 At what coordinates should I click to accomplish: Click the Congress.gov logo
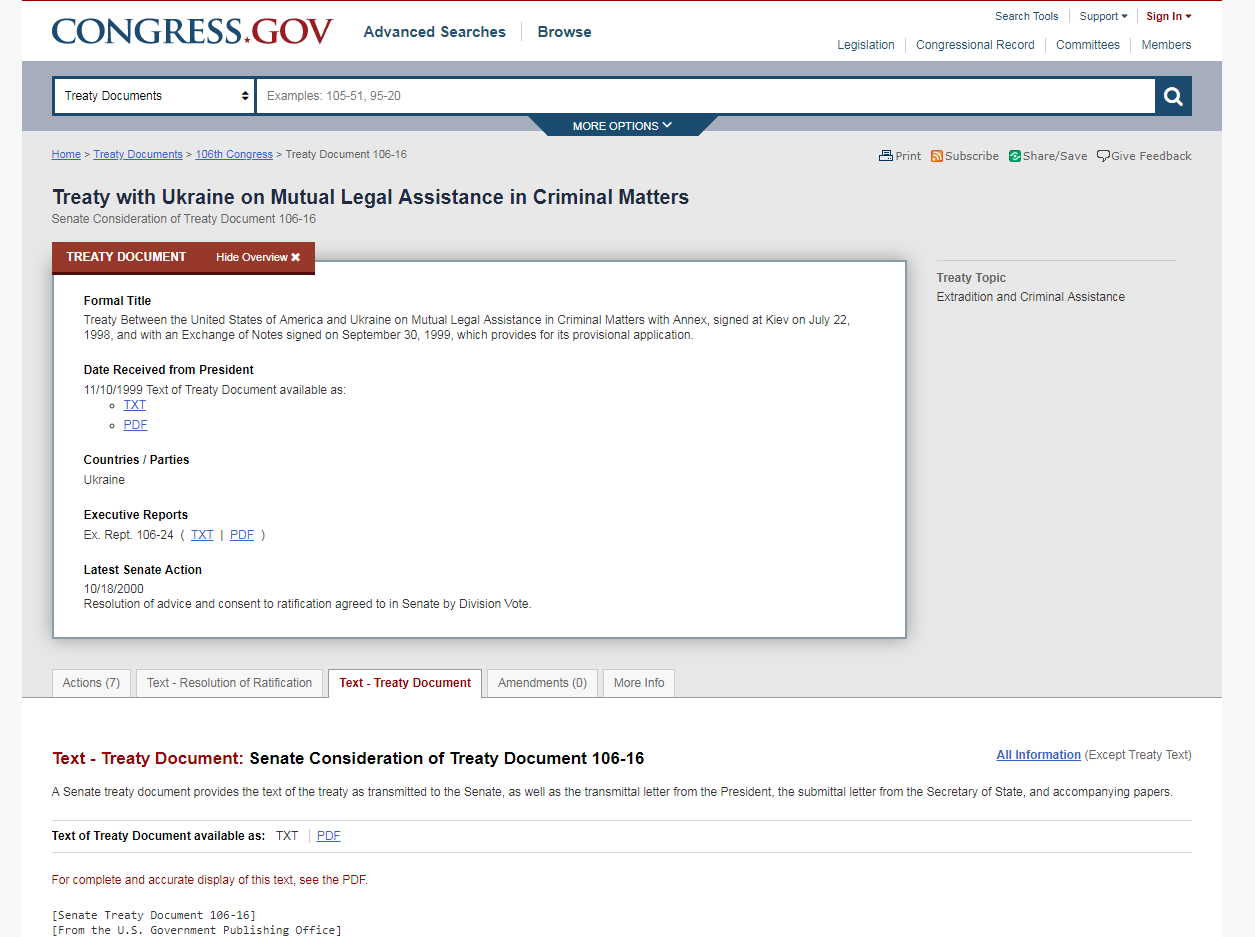pyautogui.click(x=192, y=31)
